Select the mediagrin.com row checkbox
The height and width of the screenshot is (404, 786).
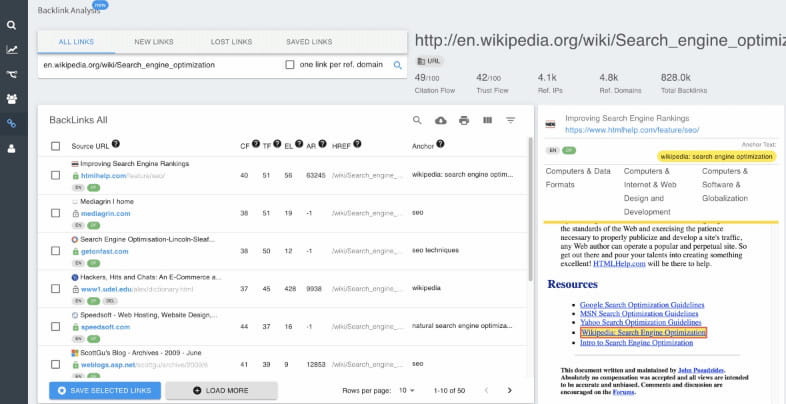pyautogui.click(x=56, y=213)
